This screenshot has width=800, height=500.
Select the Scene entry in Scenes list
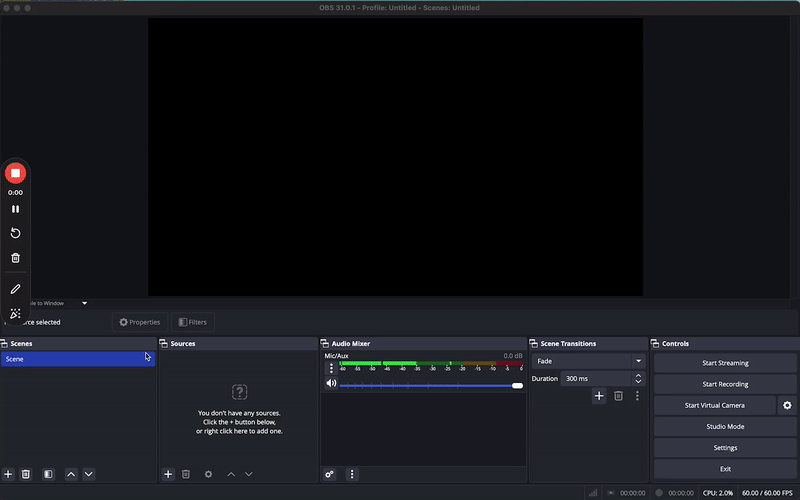pos(78,359)
